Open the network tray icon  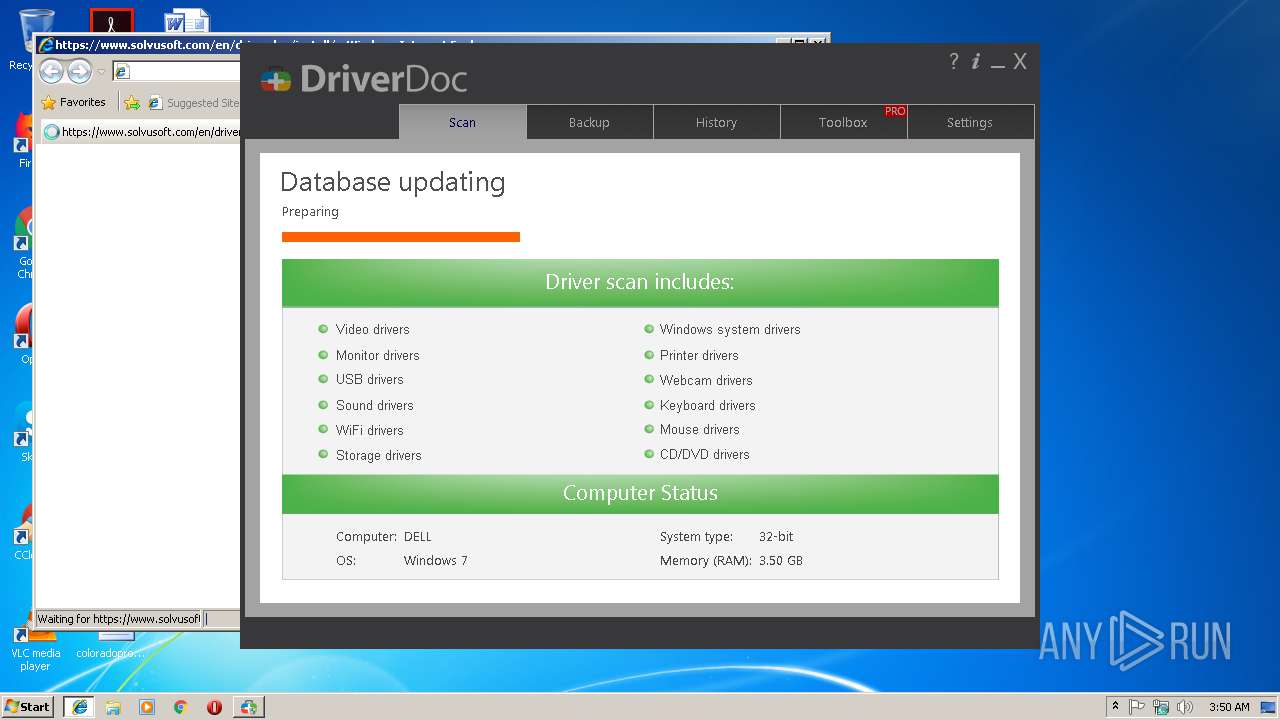pos(1161,707)
